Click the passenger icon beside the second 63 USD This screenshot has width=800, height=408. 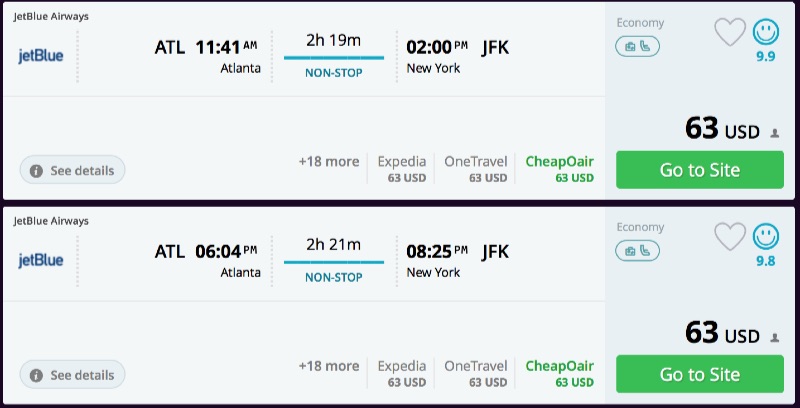click(774, 338)
